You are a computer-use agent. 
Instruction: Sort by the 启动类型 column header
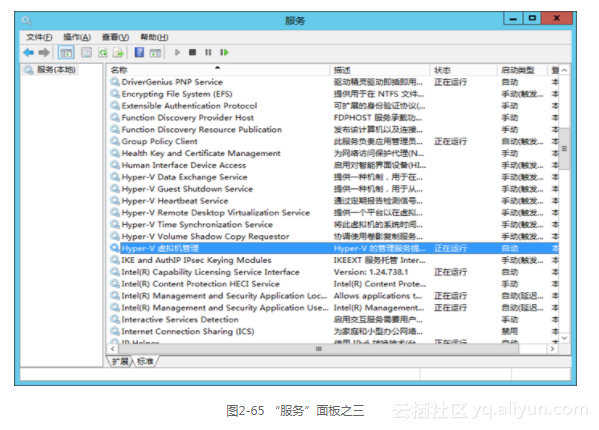[x=523, y=70]
